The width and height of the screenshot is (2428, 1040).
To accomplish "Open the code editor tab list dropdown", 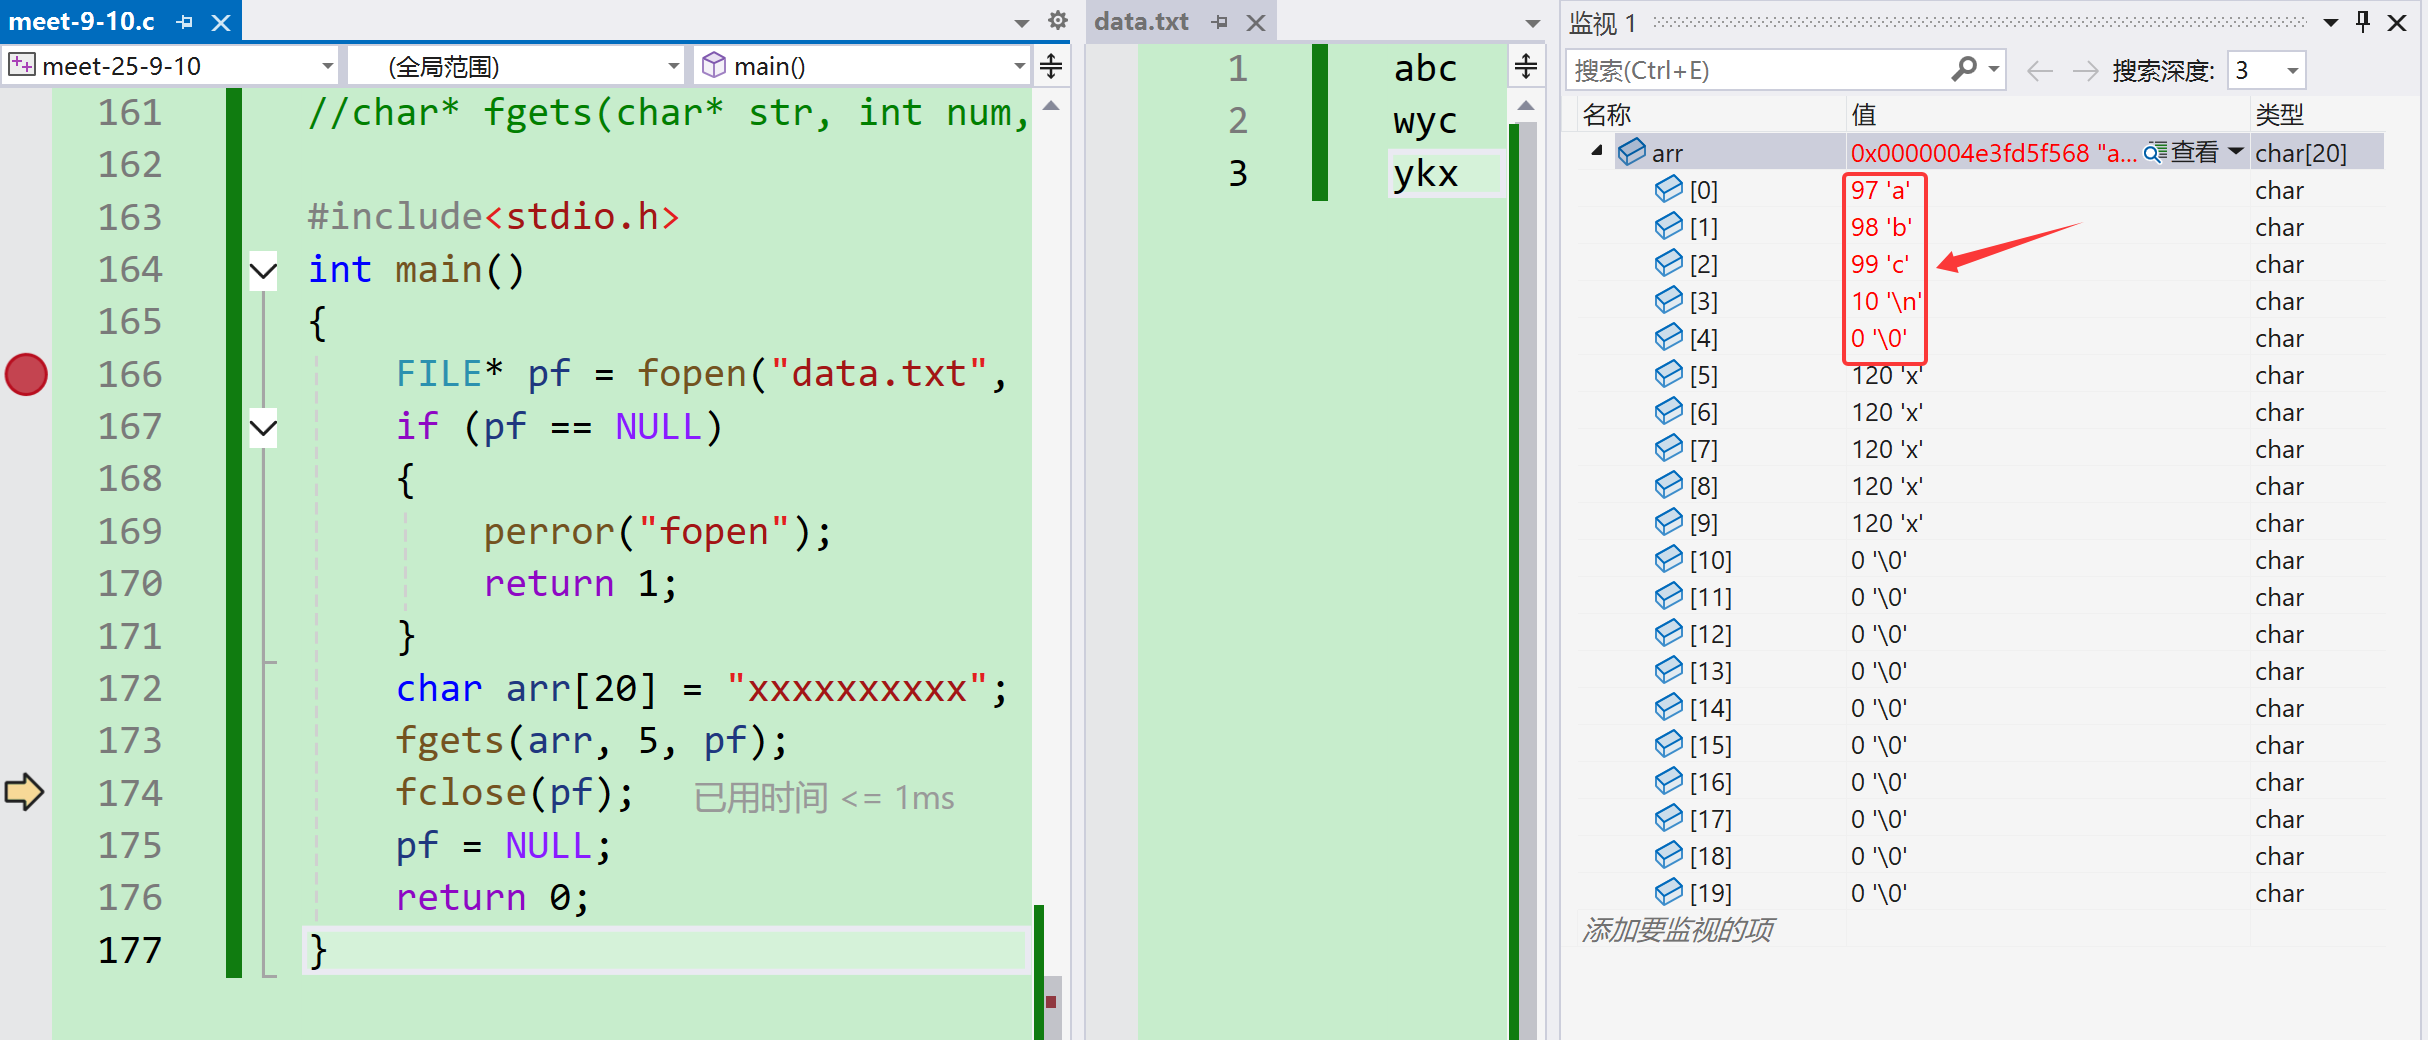I will [x=1021, y=22].
